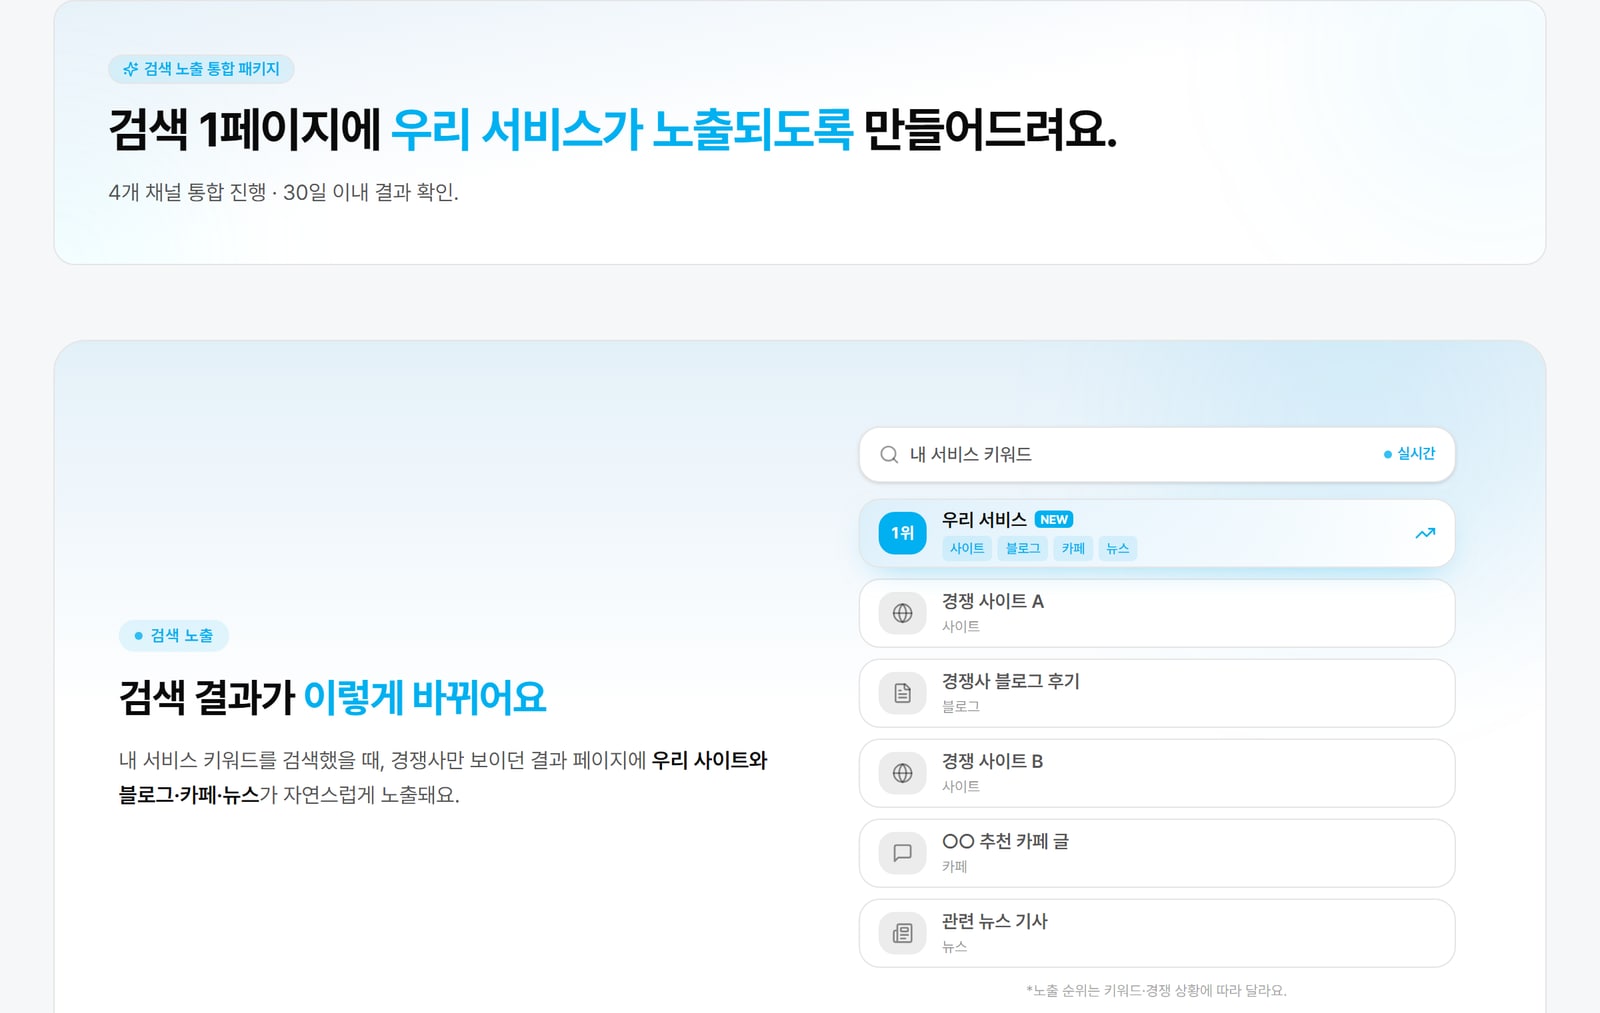1600x1013 pixels.
Task: Click the NEW badge next to 우리 서비스
Action: [1054, 519]
